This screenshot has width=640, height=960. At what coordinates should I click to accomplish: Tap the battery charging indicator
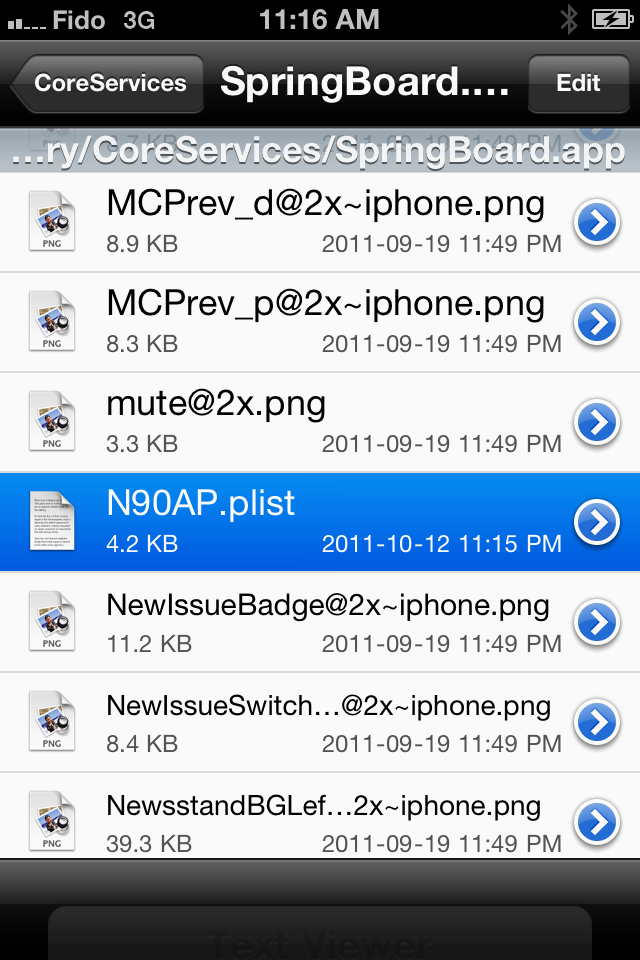[612, 20]
